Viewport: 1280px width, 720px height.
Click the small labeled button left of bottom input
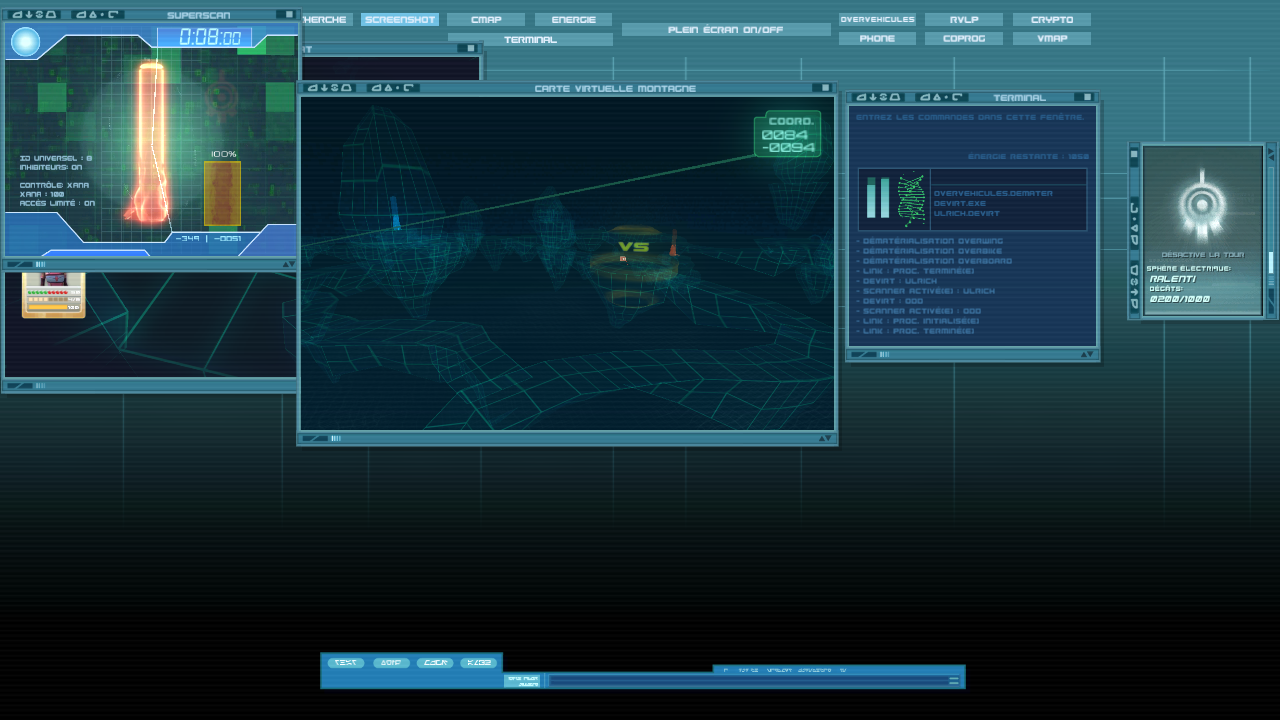[523, 681]
